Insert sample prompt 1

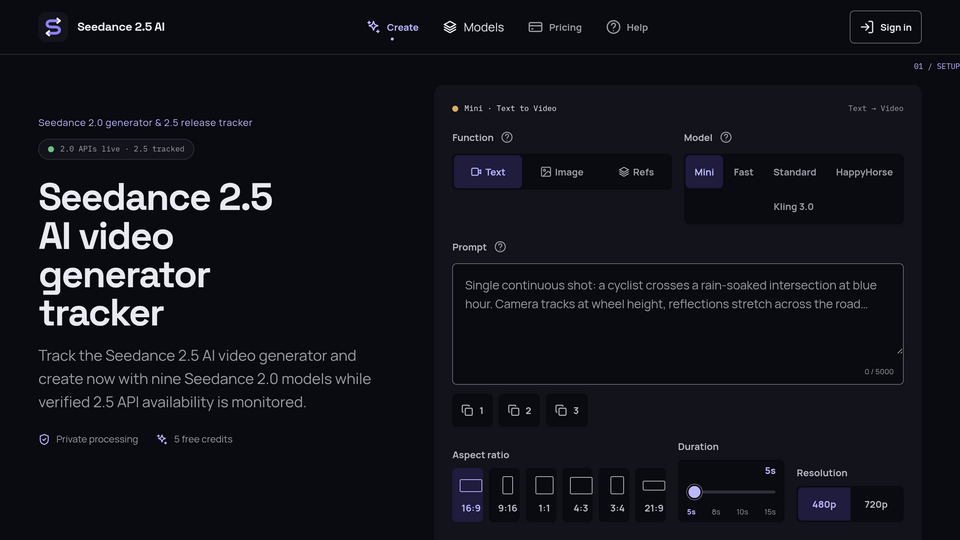tap(473, 410)
